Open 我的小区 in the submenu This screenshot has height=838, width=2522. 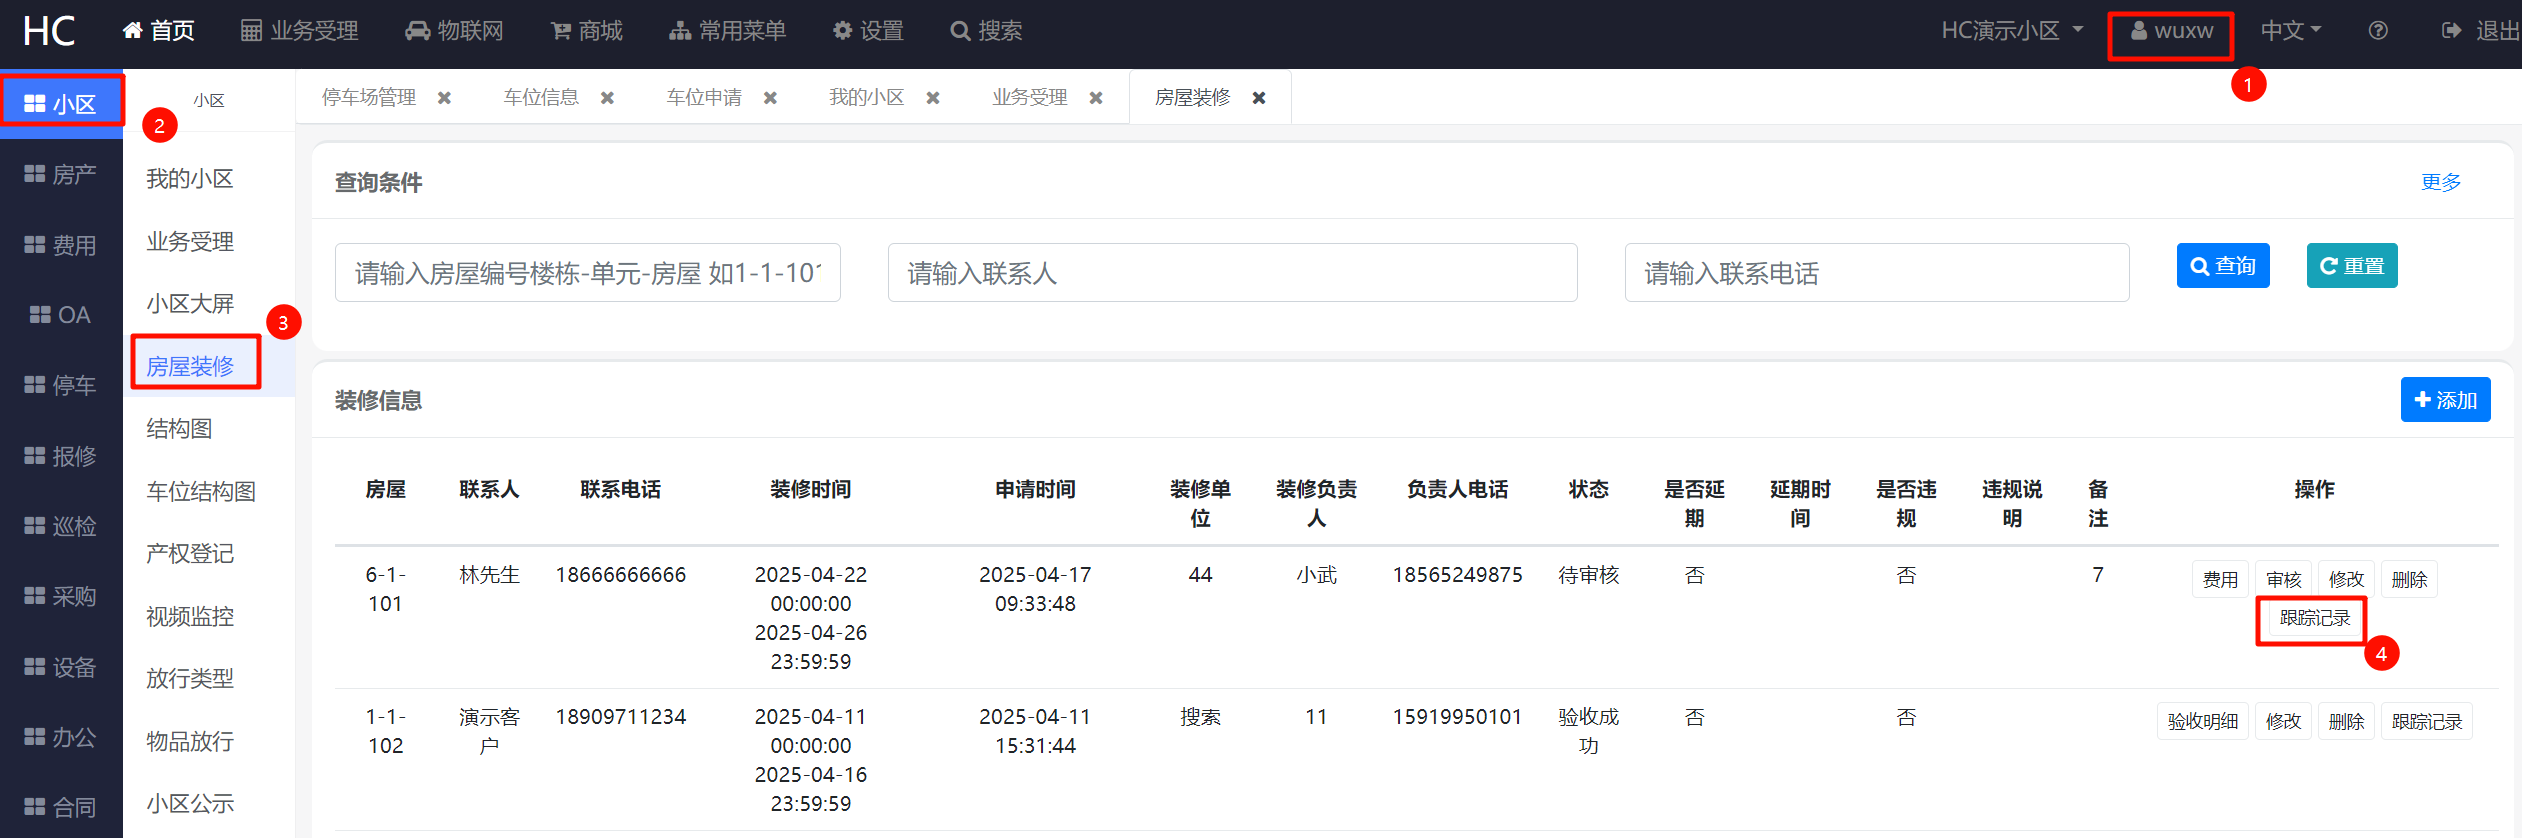coord(190,179)
